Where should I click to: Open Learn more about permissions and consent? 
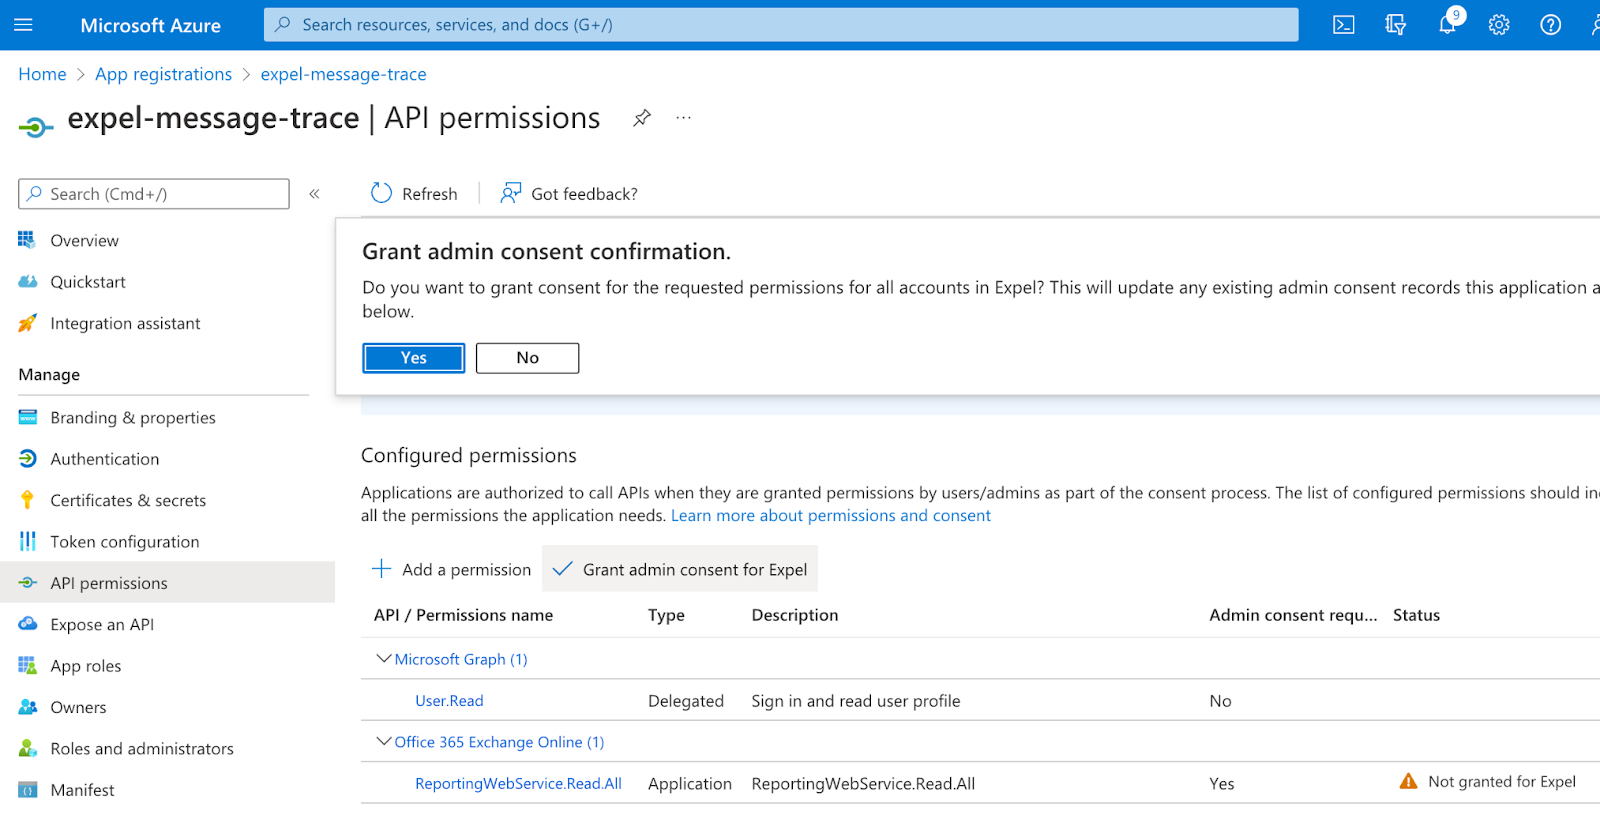coord(831,515)
